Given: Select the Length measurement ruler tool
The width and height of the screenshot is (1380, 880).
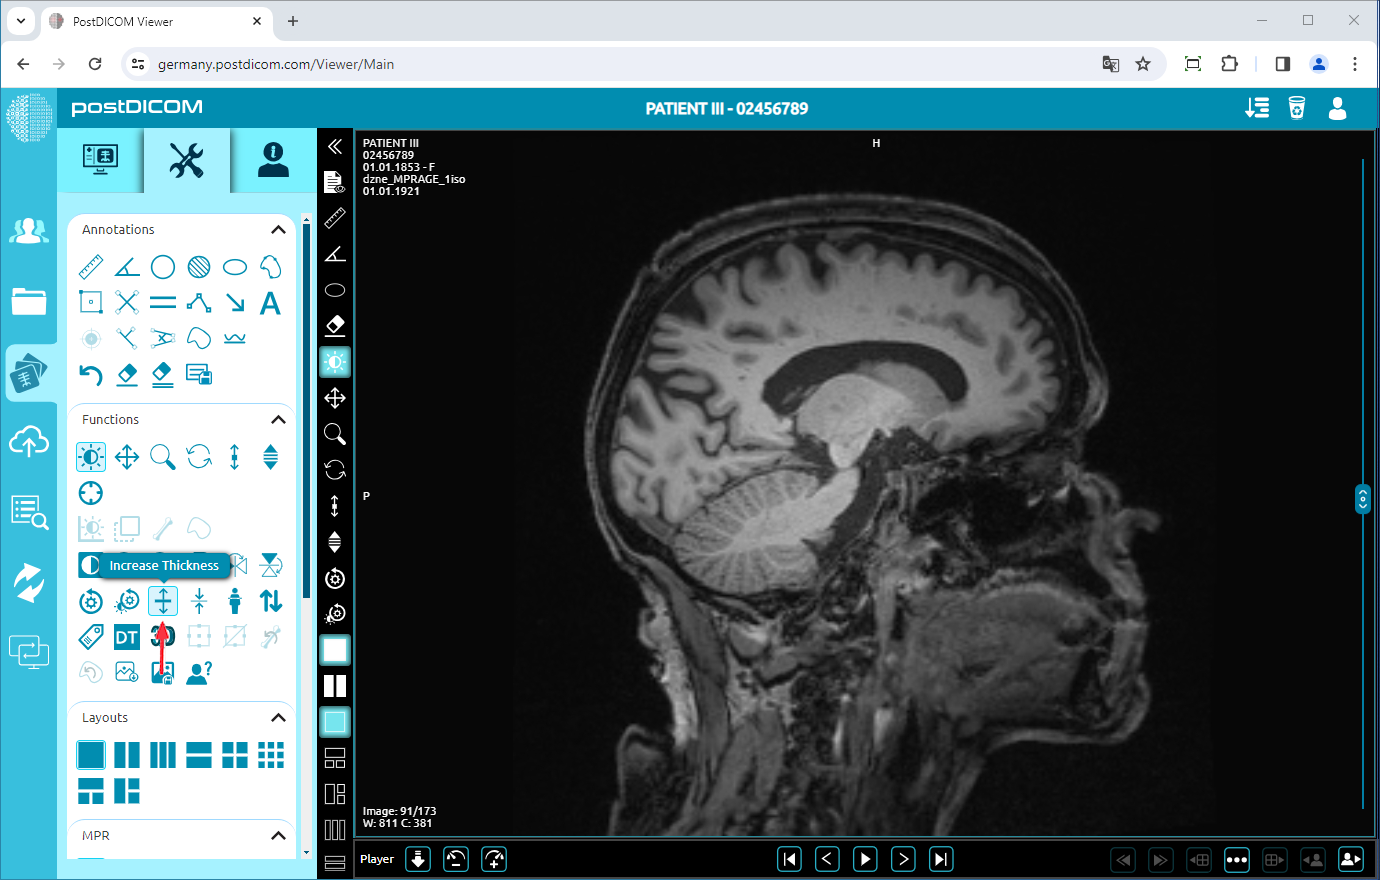Looking at the screenshot, I should click(x=91, y=266).
